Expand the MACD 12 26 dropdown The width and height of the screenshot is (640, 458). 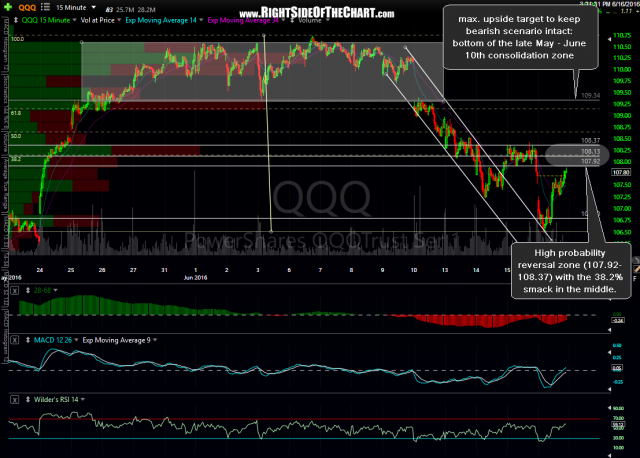click(76, 340)
